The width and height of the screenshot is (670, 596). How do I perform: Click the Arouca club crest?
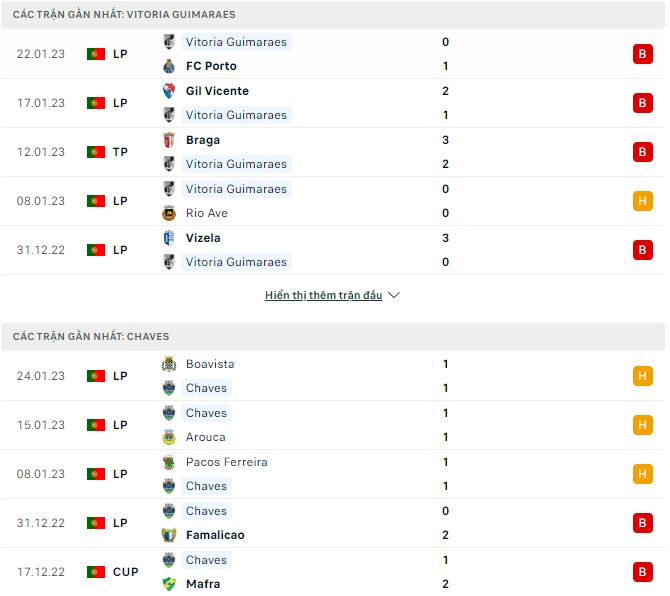tap(169, 437)
